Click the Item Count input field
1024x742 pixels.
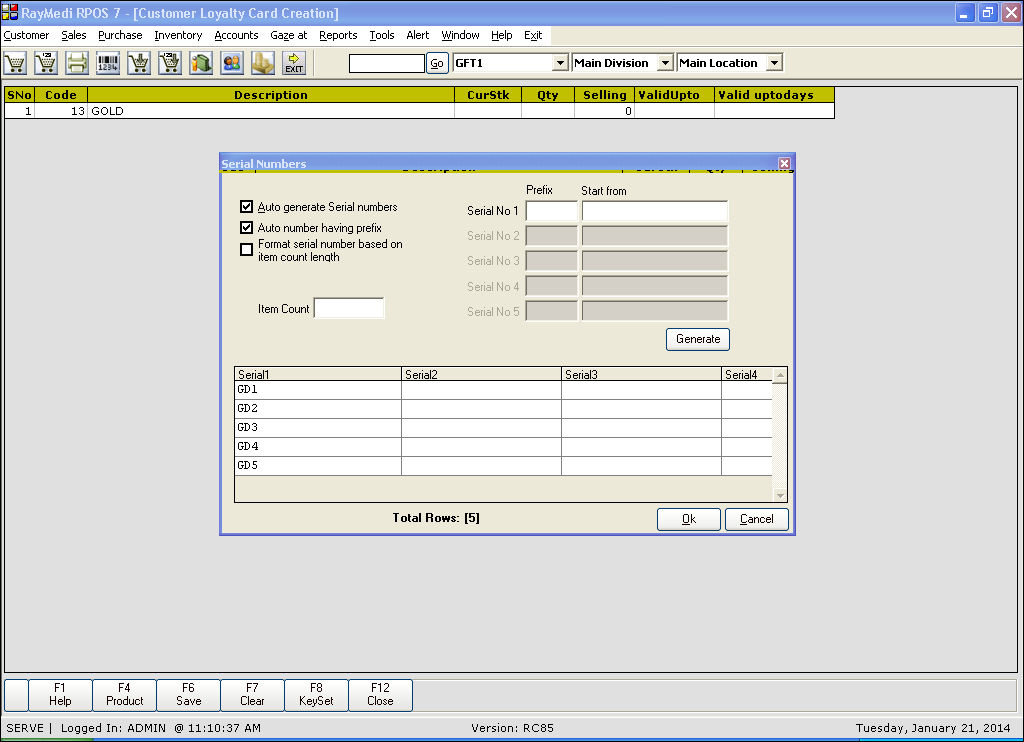(349, 309)
